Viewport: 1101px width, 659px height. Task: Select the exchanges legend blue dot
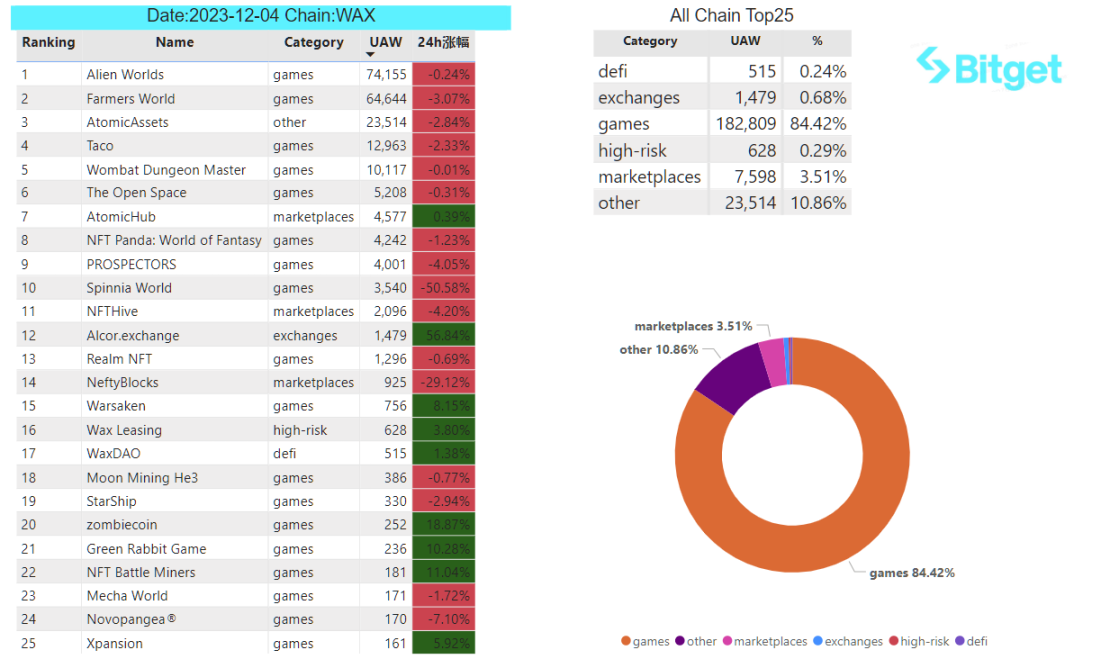tap(818, 641)
